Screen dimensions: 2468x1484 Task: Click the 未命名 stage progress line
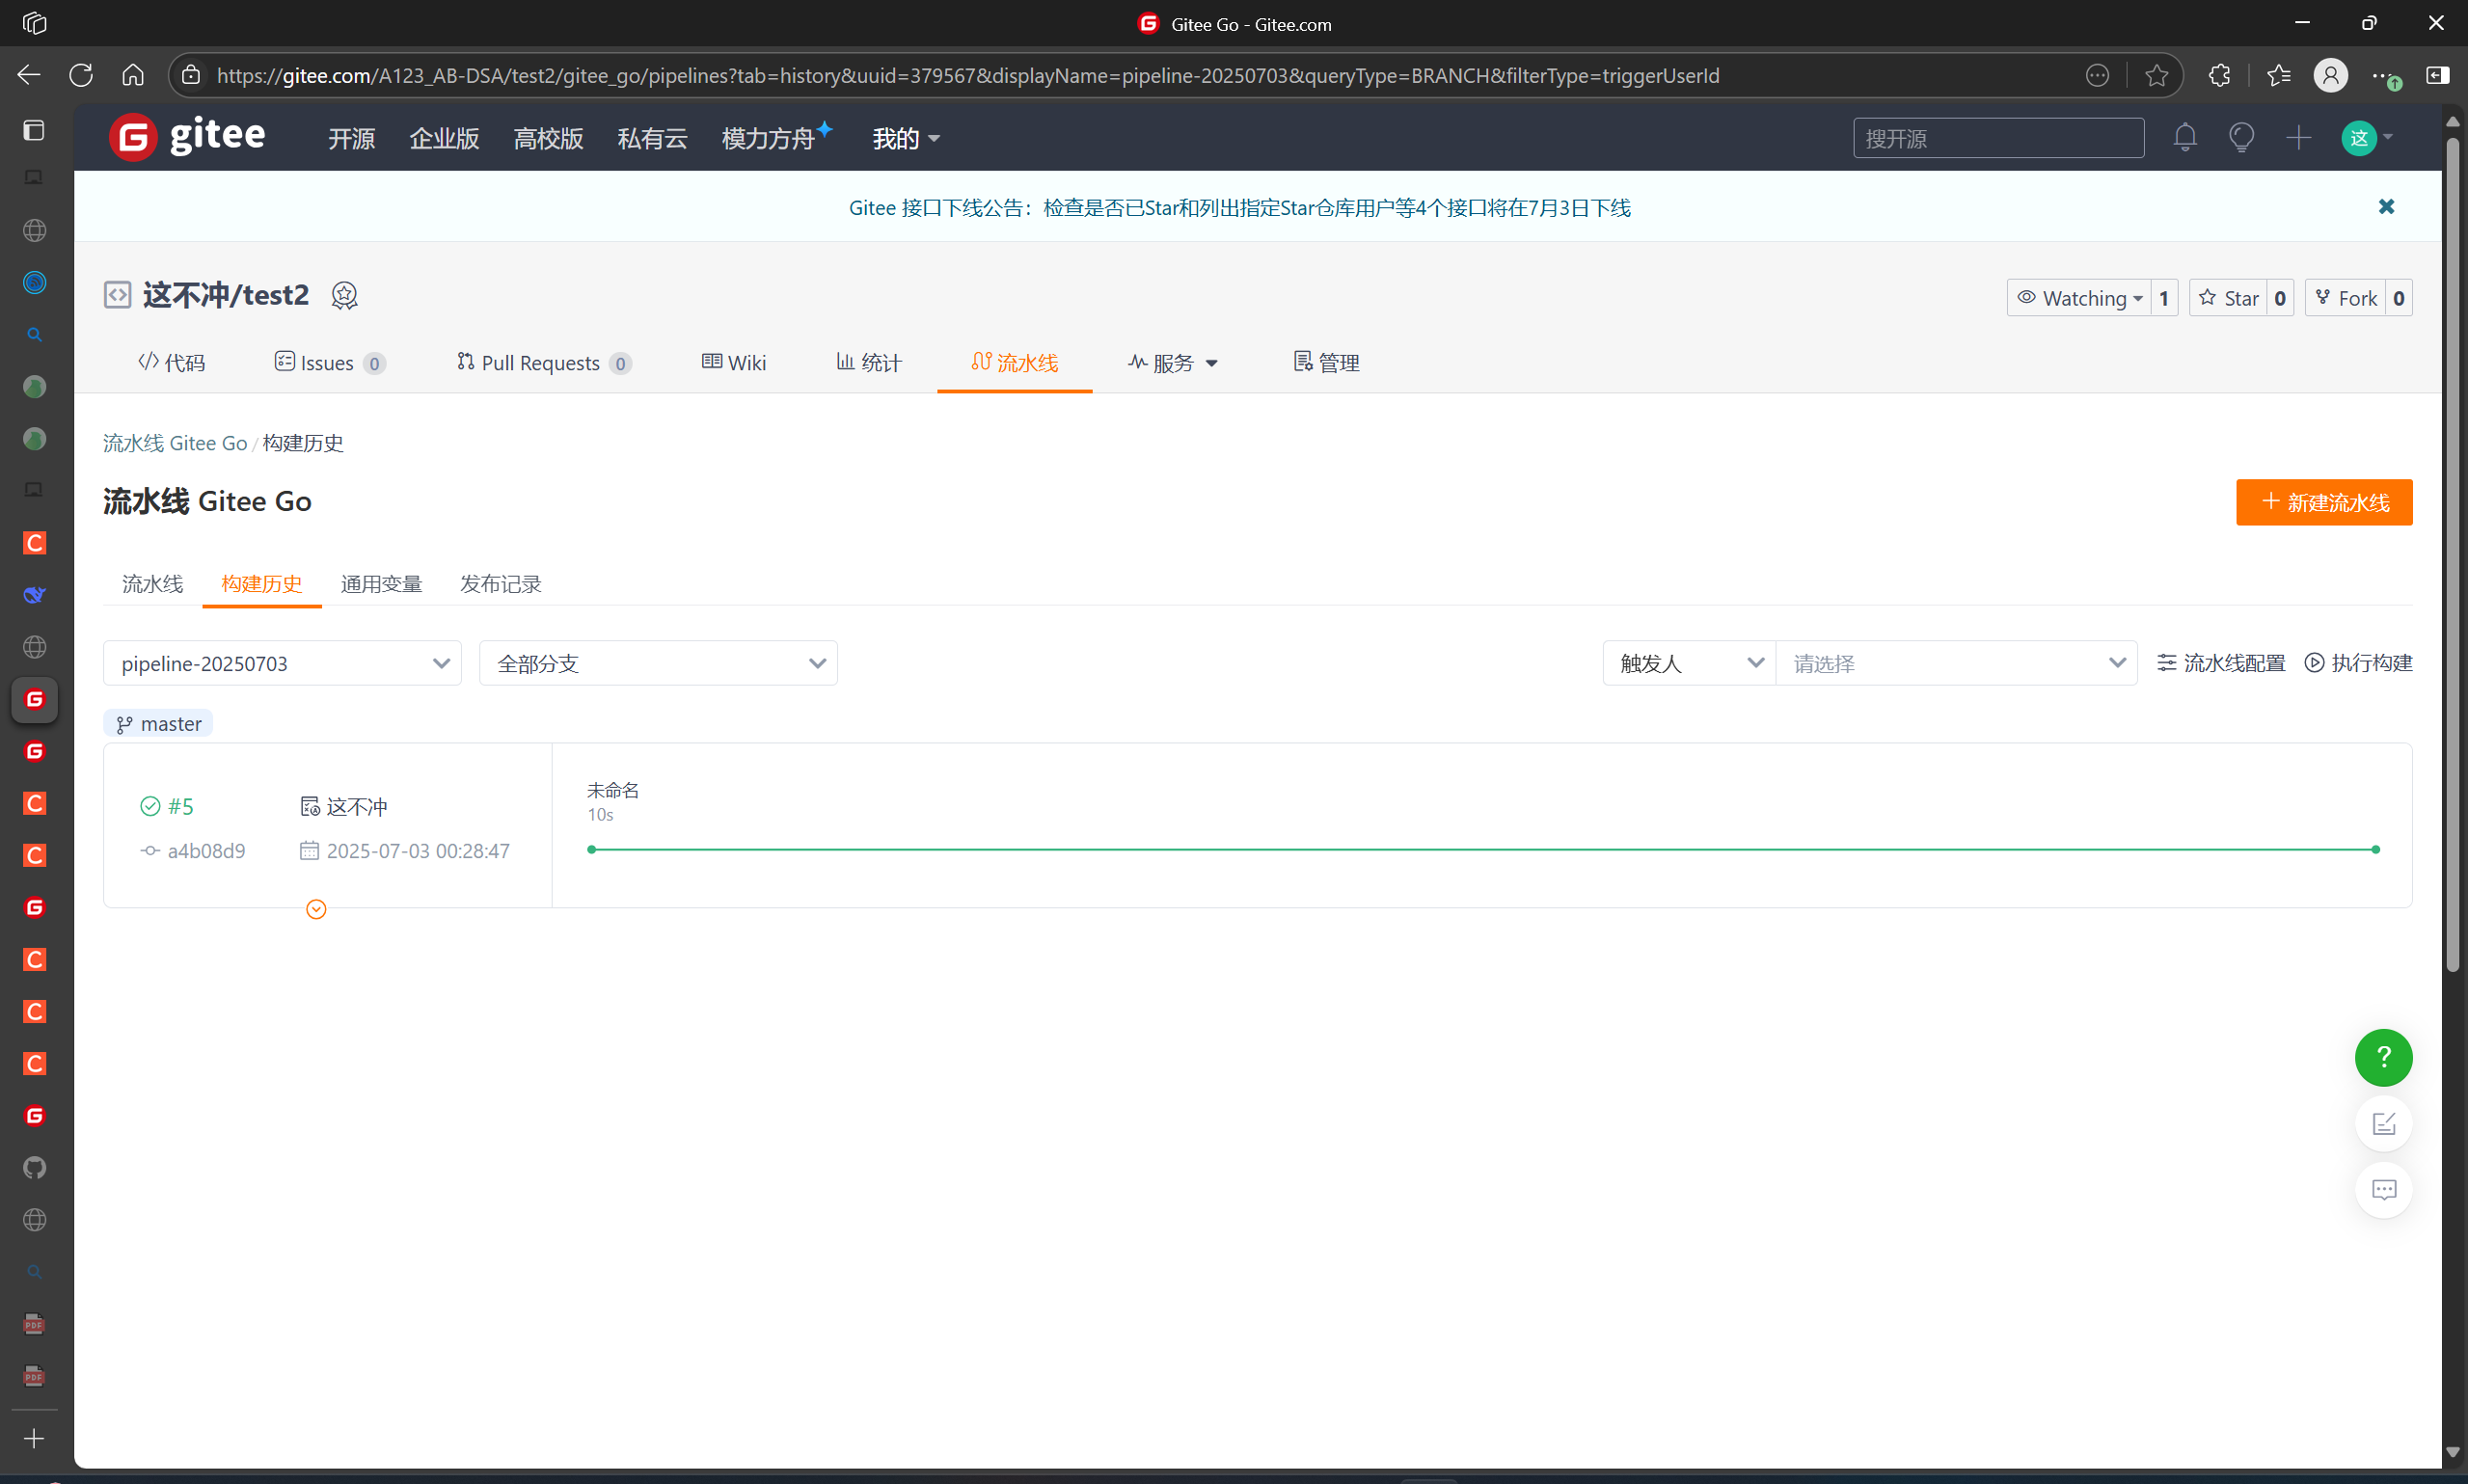(1482, 849)
